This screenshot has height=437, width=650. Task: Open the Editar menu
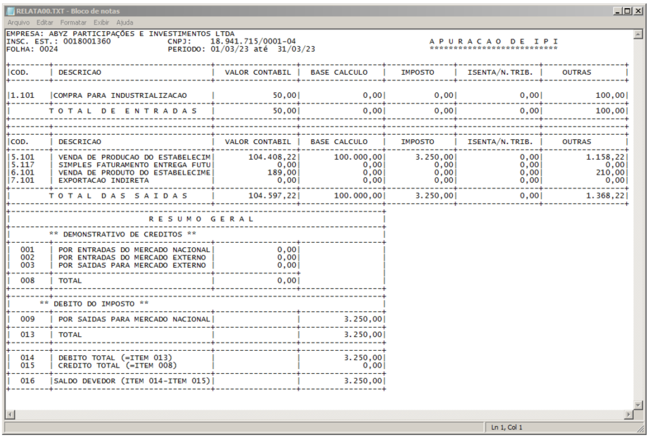point(44,22)
